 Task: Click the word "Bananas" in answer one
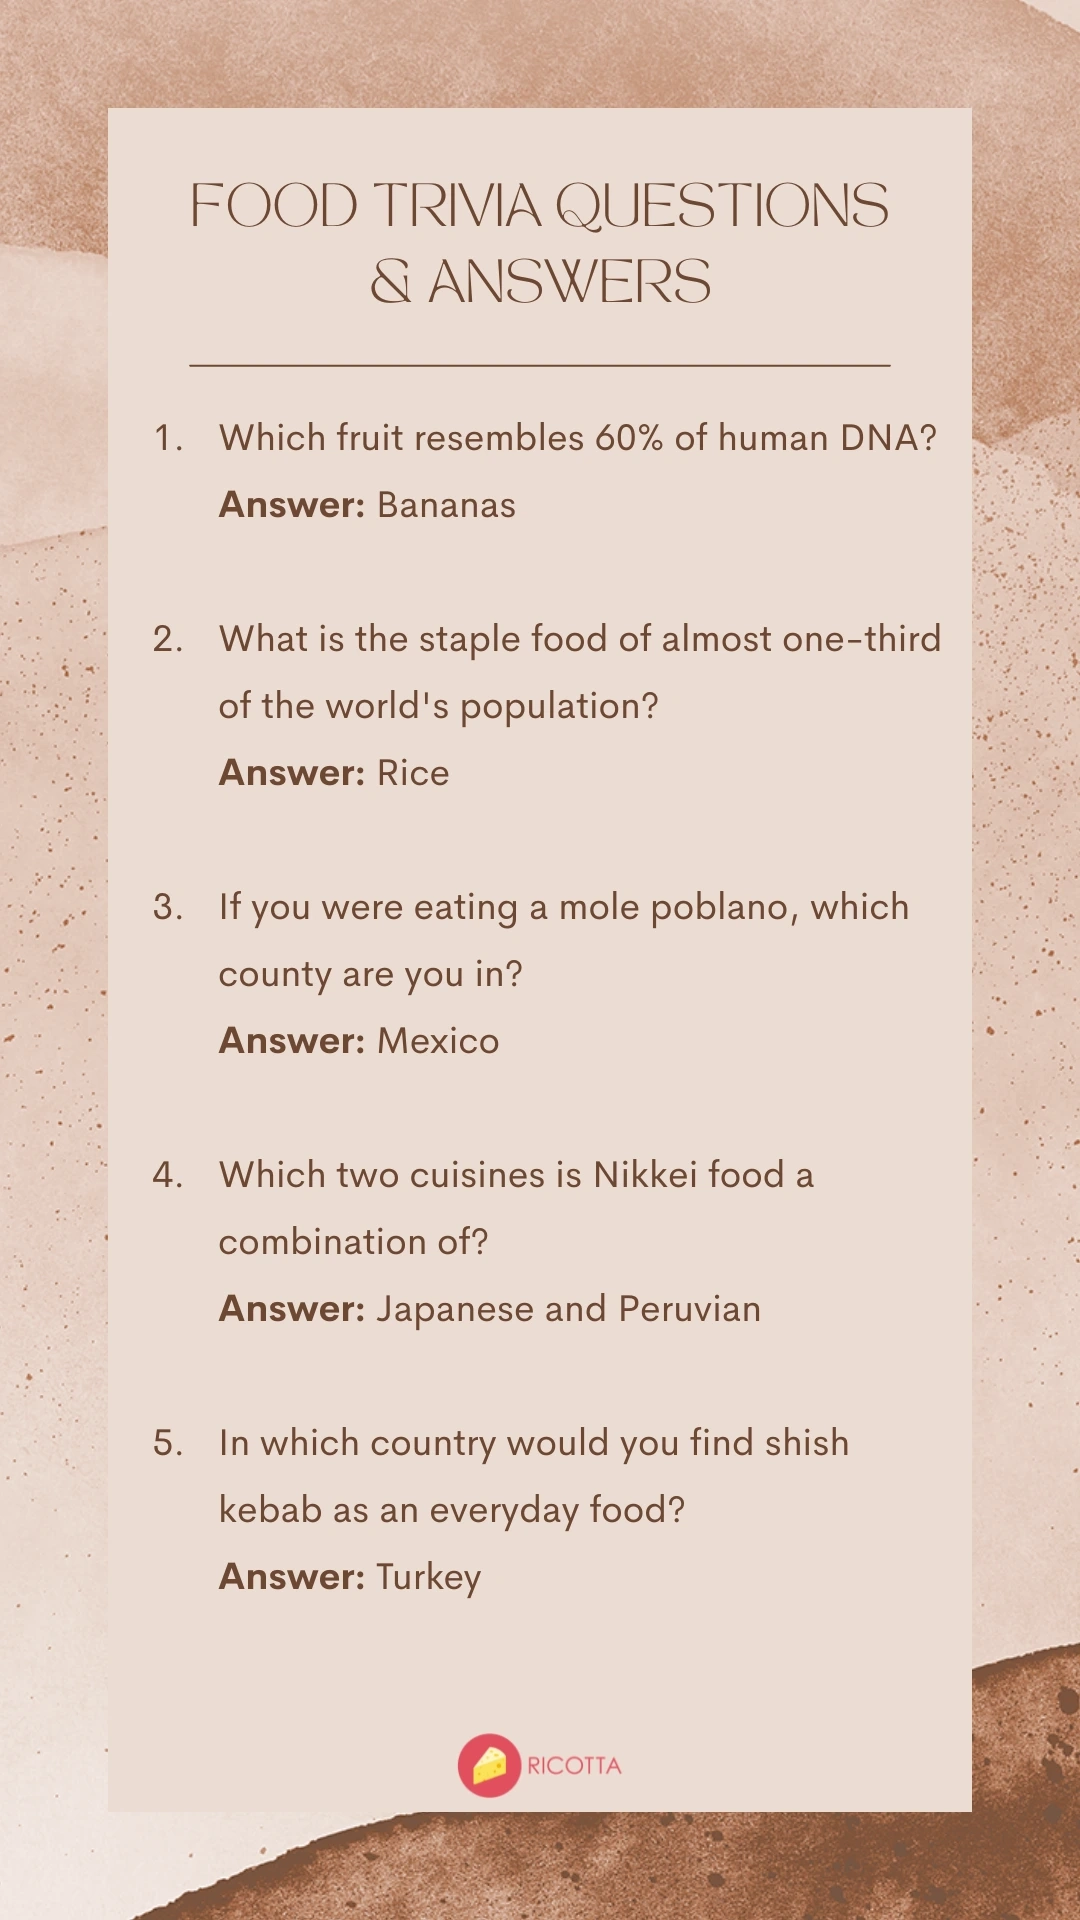click(446, 505)
